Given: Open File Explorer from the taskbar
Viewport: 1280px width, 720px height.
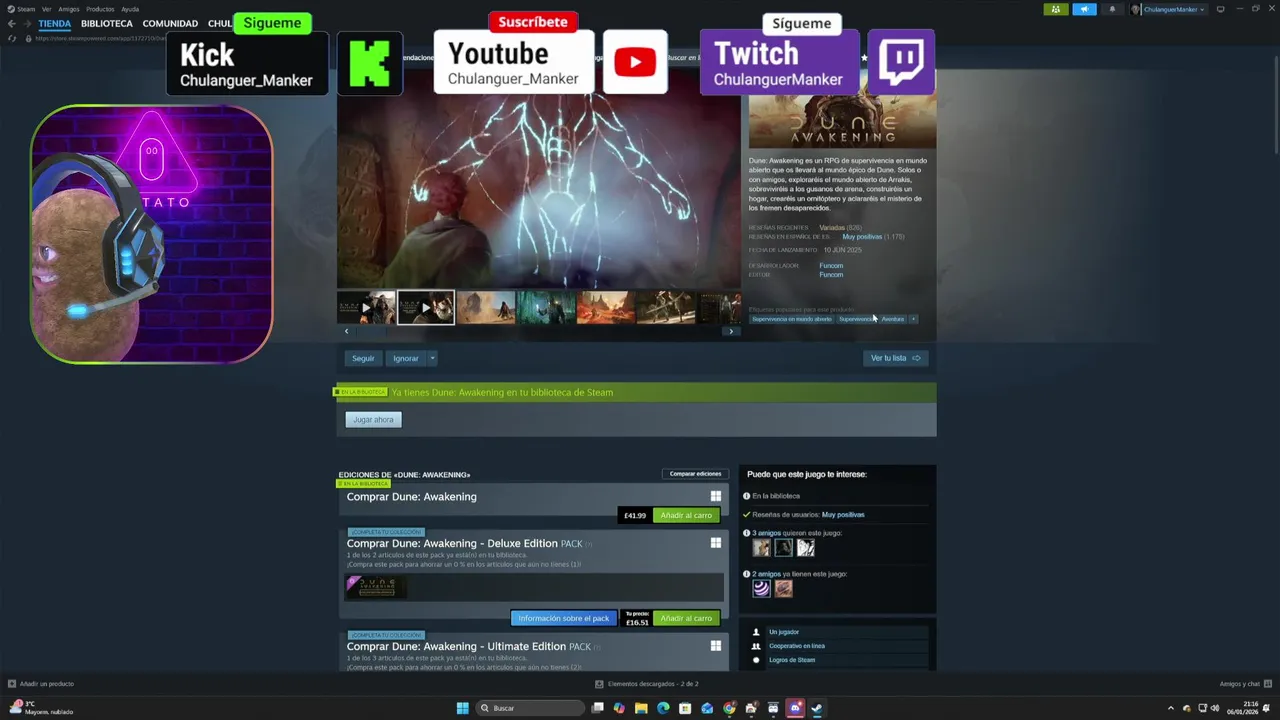Looking at the screenshot, I should click(x=641, y=708).
